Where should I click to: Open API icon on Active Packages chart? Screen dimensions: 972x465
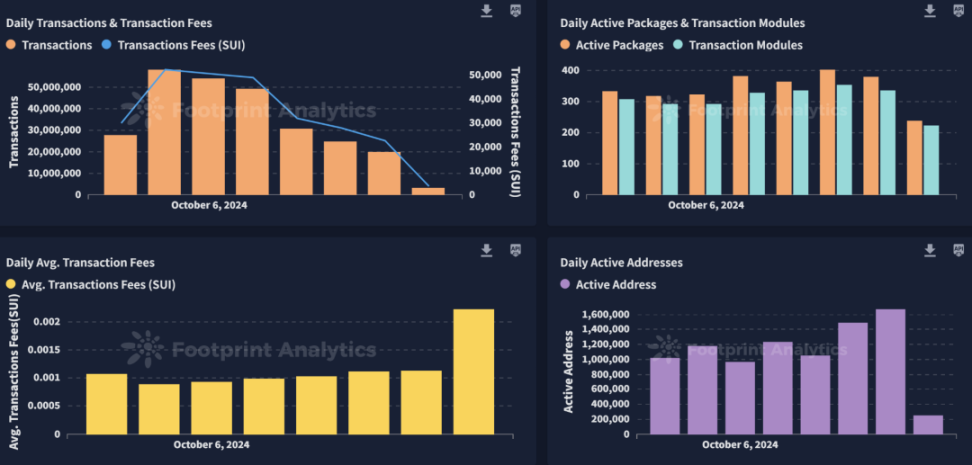(x=959, y=11)
